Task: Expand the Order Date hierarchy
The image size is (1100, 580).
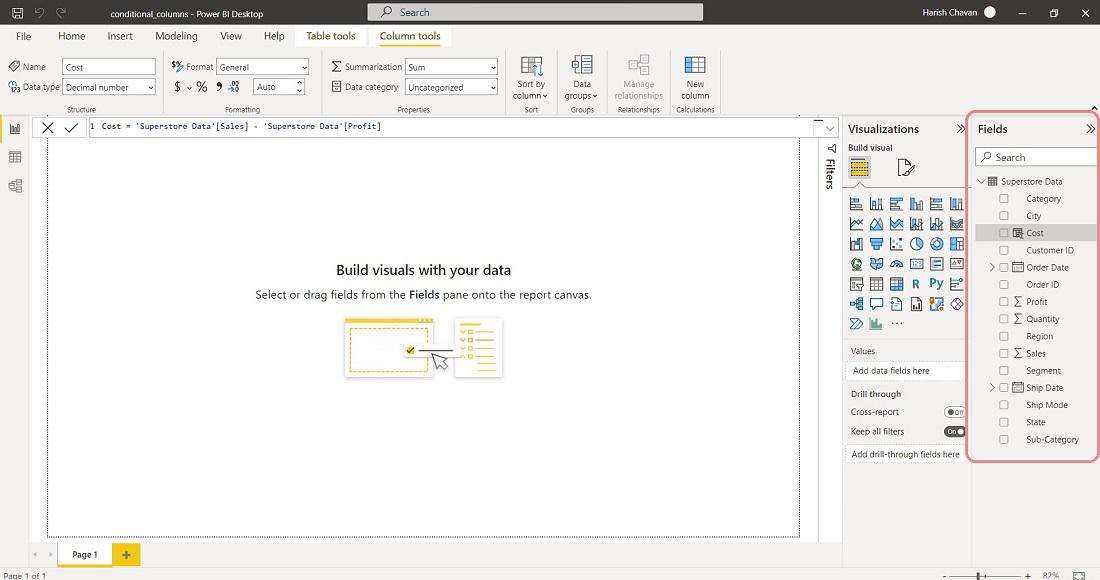Action: pyautogui.click(x=992, y=267)
